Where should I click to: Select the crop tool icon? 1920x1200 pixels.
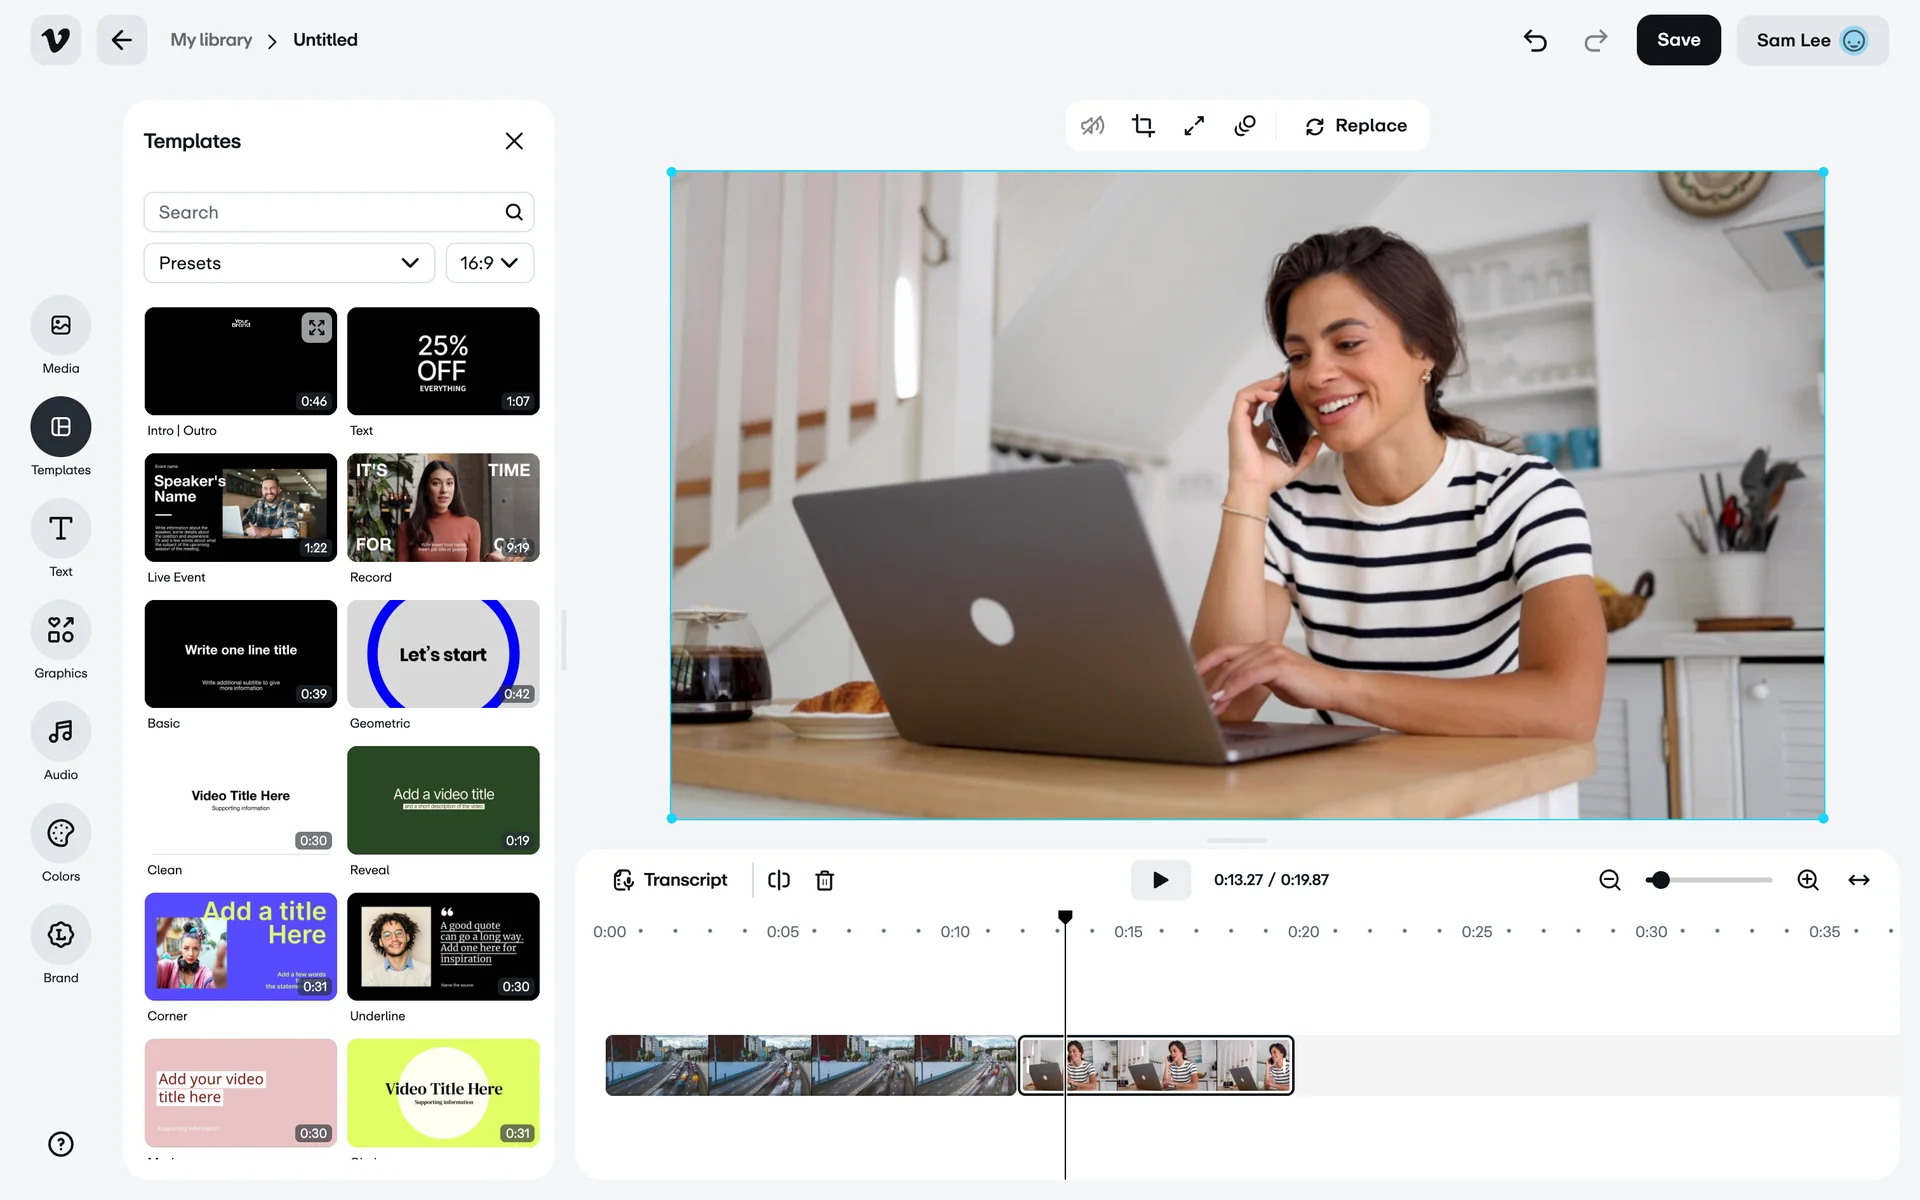[1143, 126]
